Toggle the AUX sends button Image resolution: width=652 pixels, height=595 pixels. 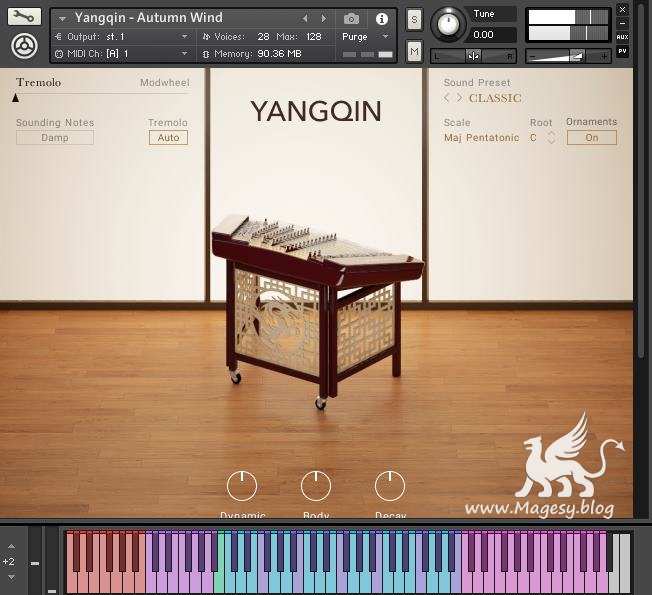622,37
